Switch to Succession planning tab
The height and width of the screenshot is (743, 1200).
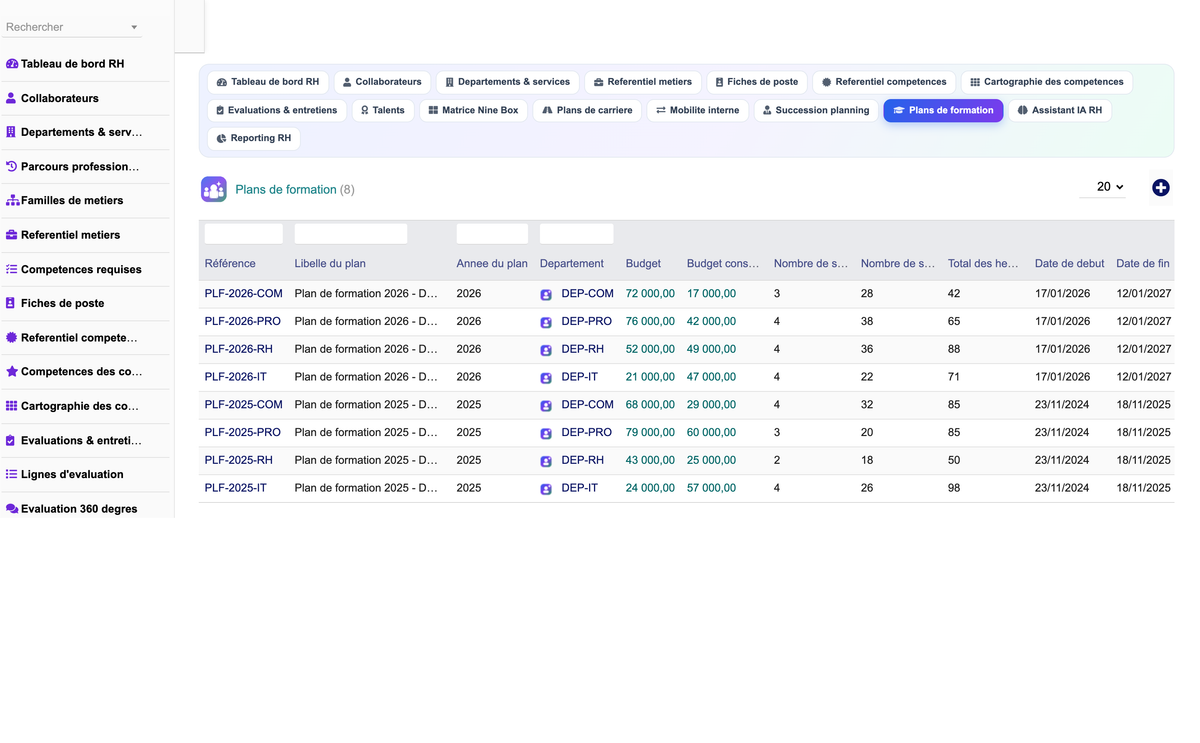point(816,110)
